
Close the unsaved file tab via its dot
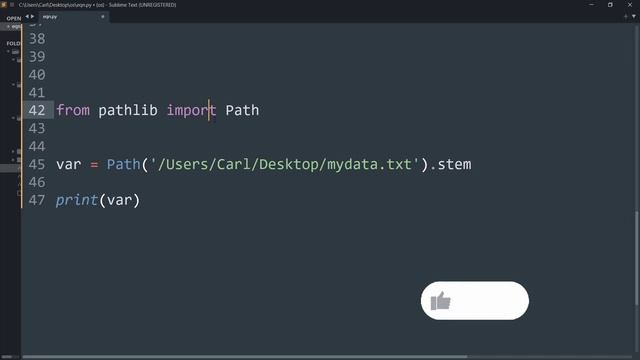[x=102, y=17]
